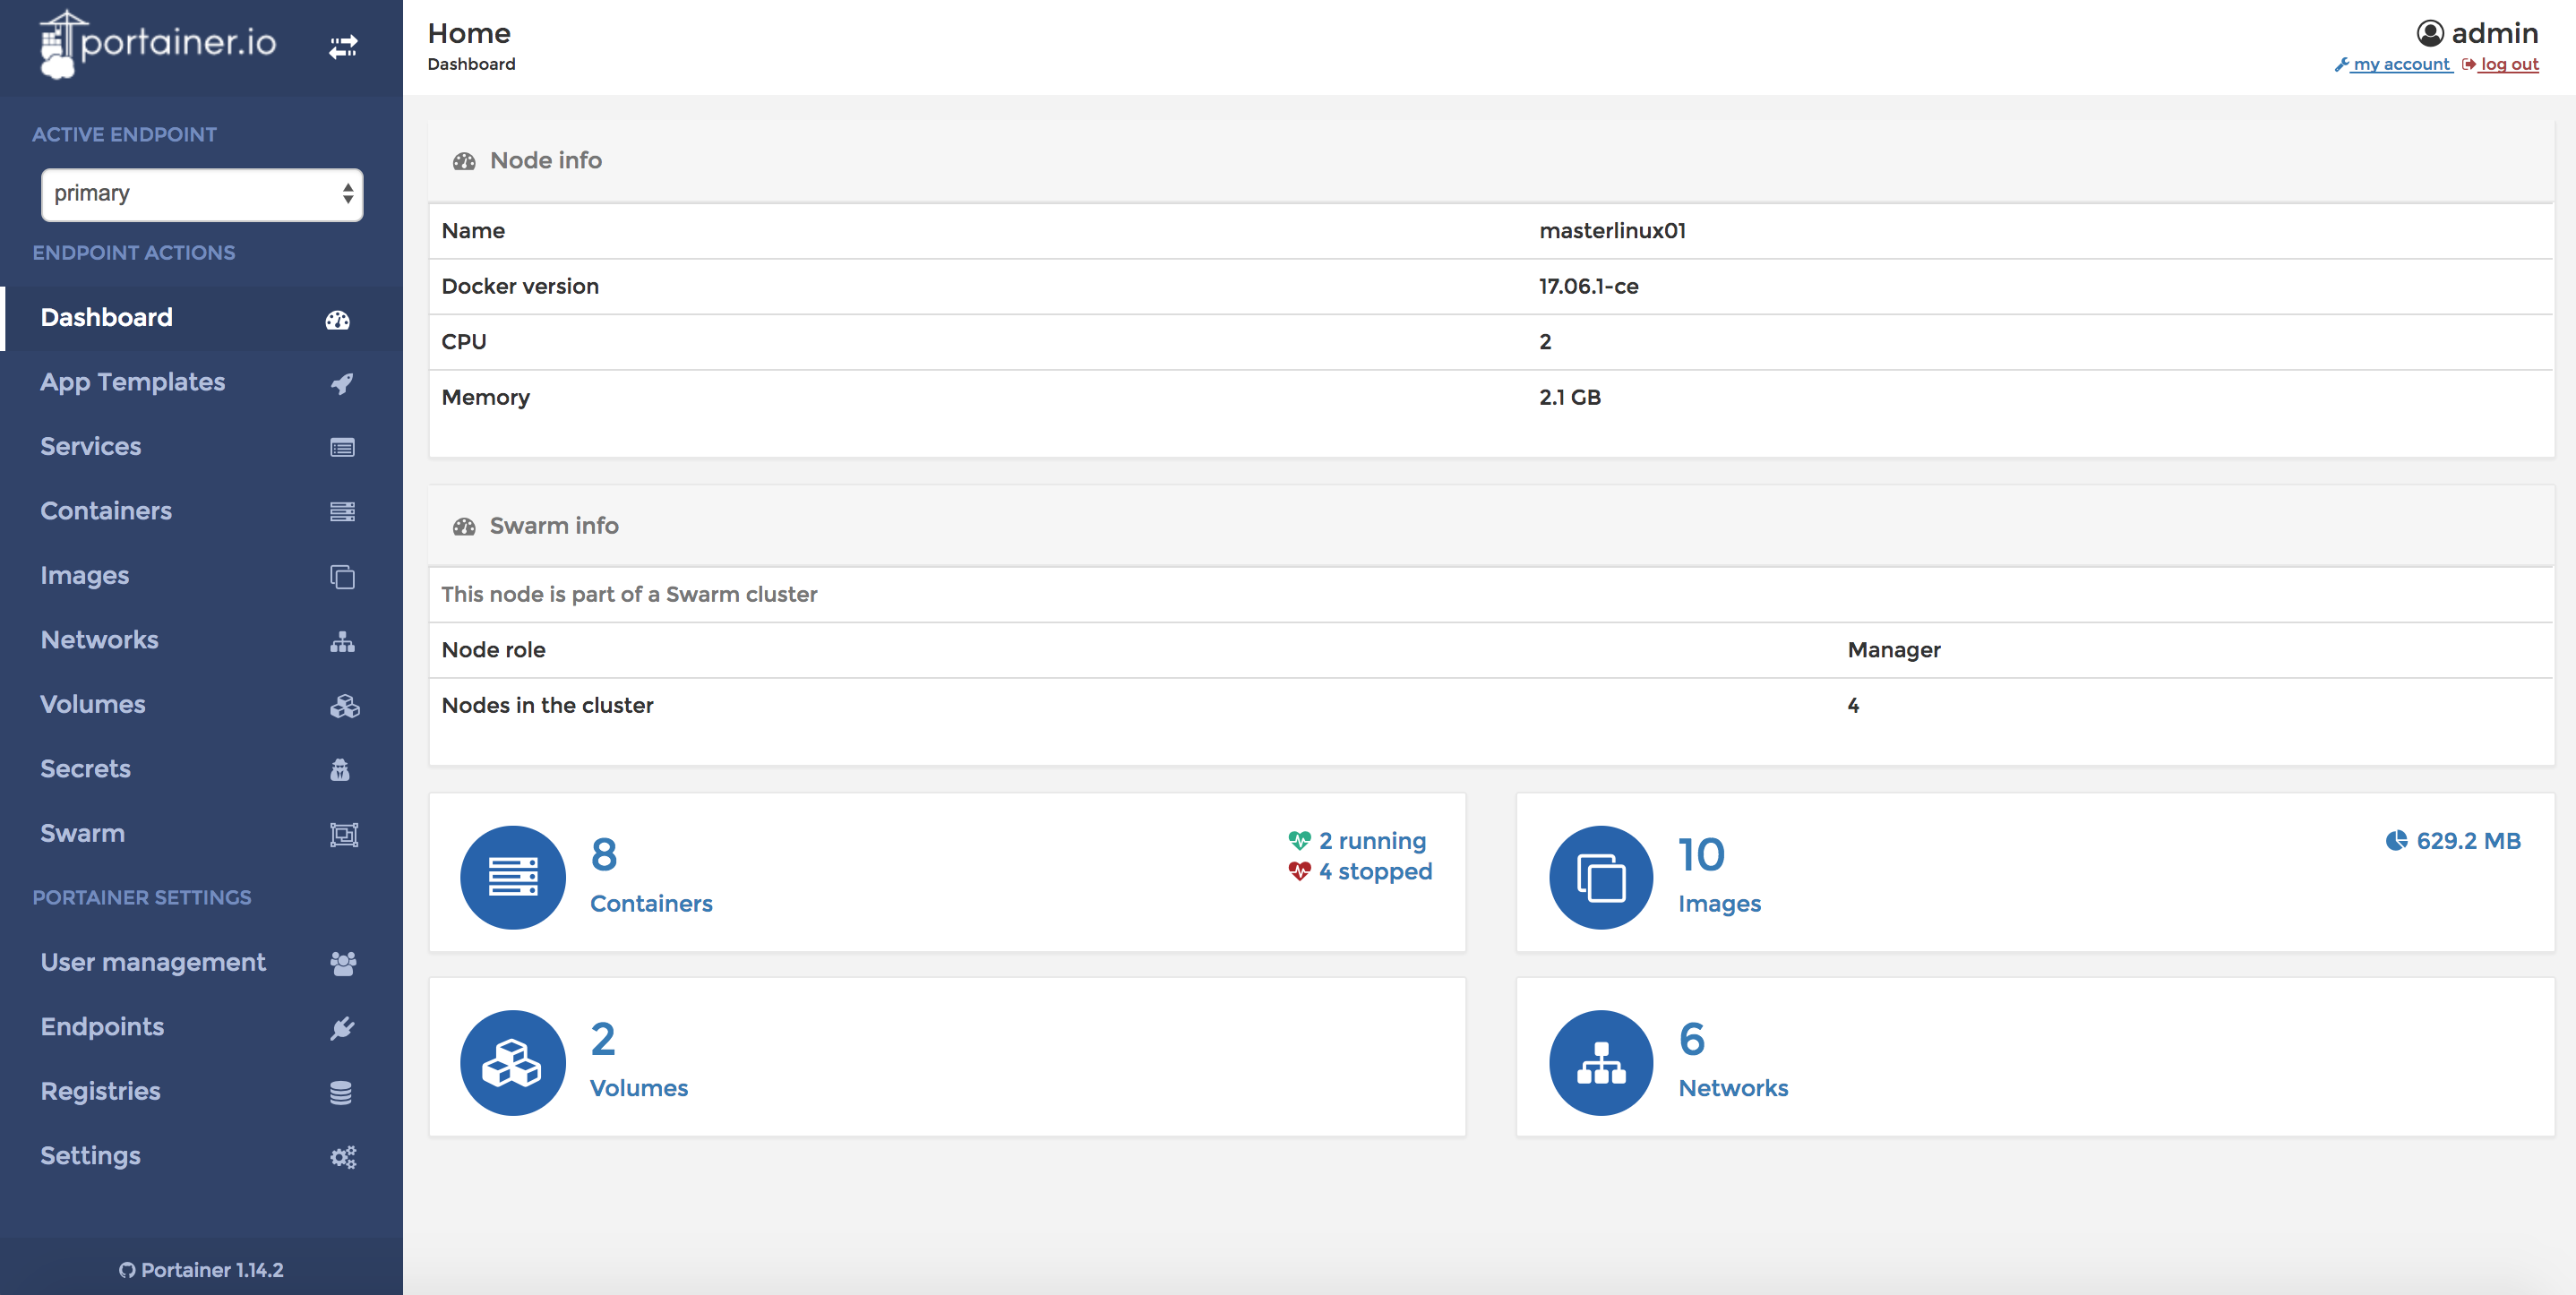The width and height of the screenshot is (2576, 1295).
Task: Click the my account link
Action: coord(2400,65)
